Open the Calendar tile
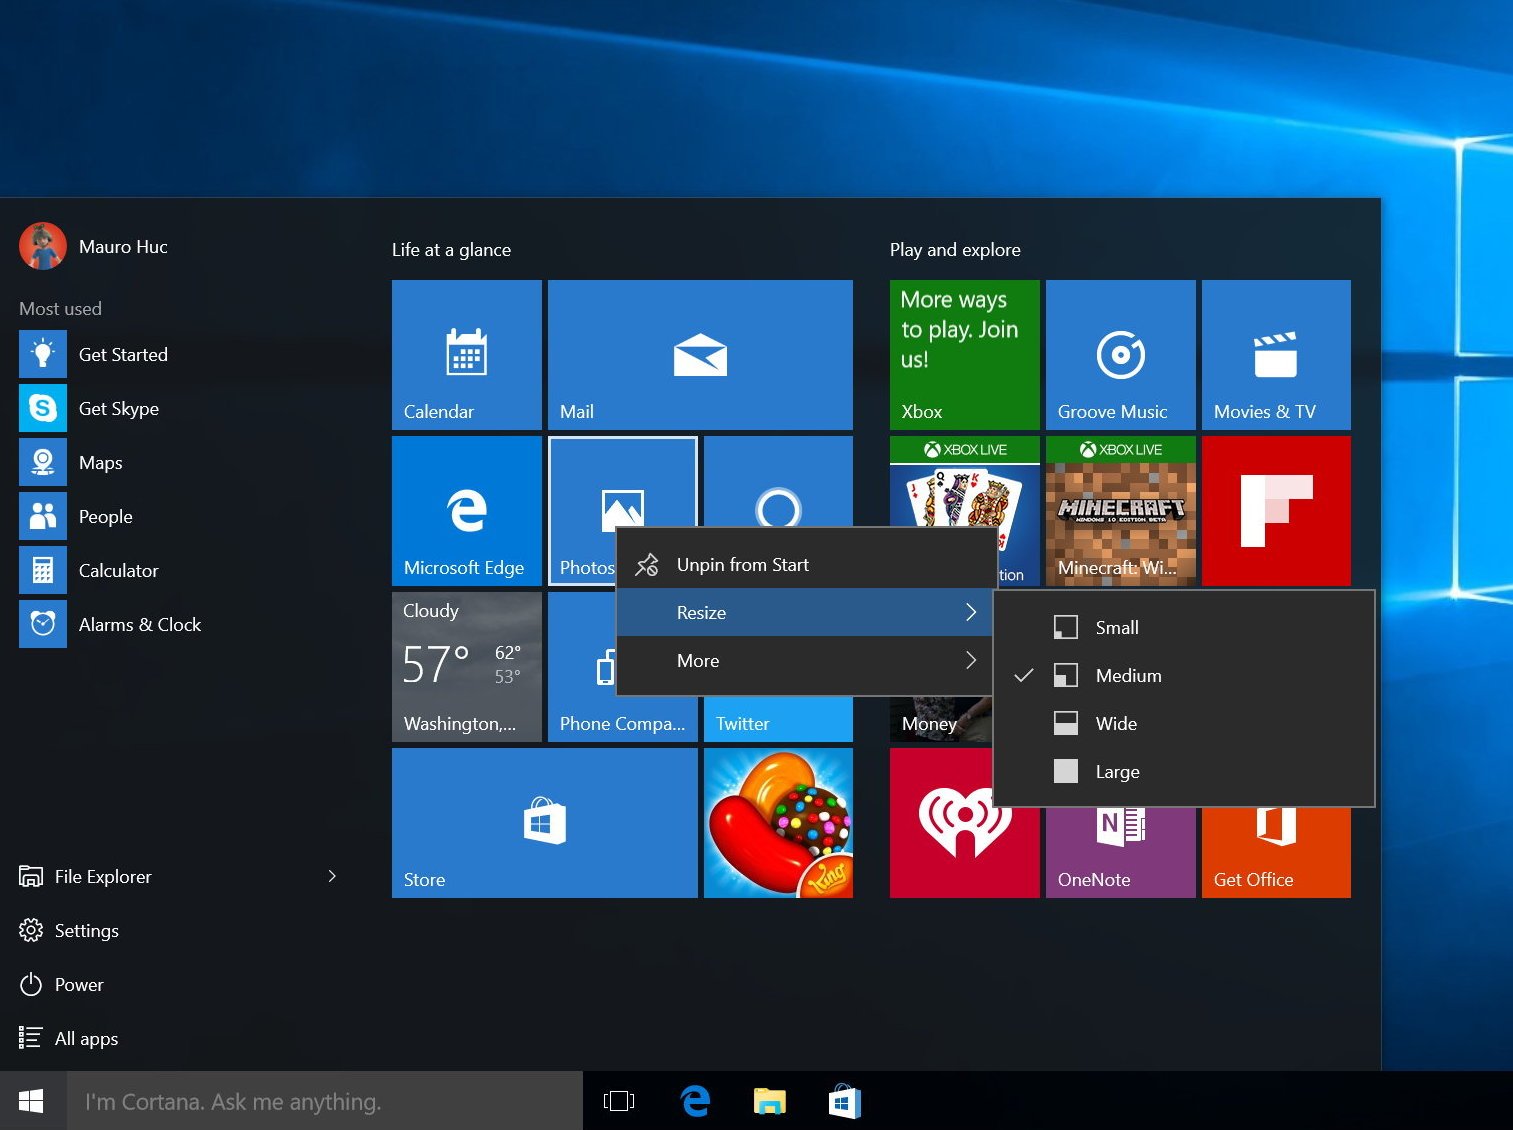This screenshot has height=1130, width=1513. pyautogui.click(x=466, y=354)
